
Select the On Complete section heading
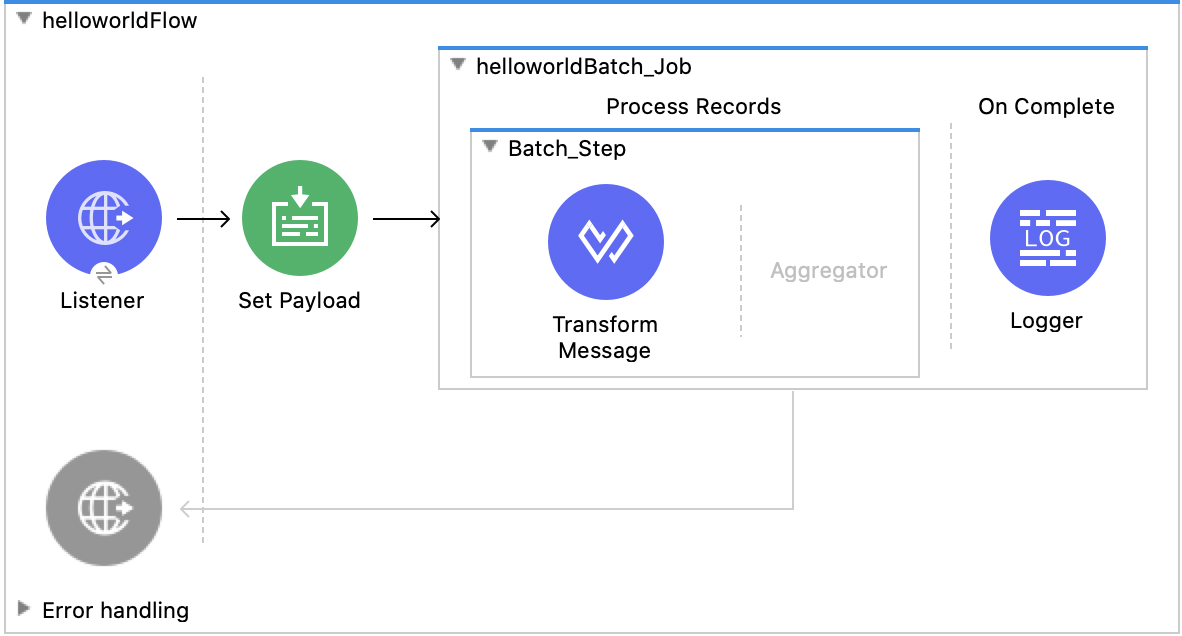(x=1046, y=107)
